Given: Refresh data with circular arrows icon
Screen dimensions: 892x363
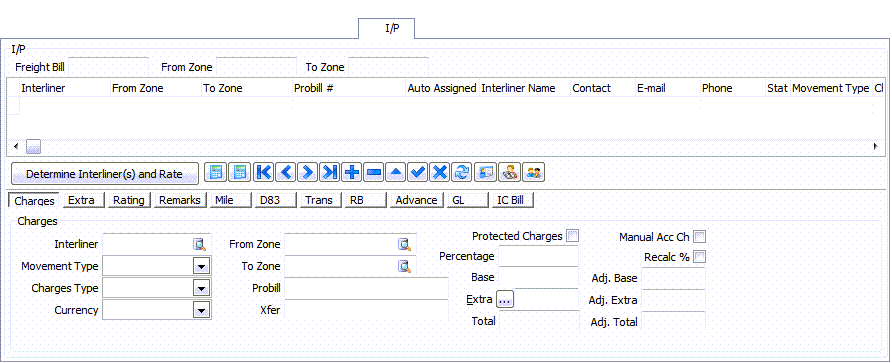Looking at the screenshot, I should coord(462,172).
